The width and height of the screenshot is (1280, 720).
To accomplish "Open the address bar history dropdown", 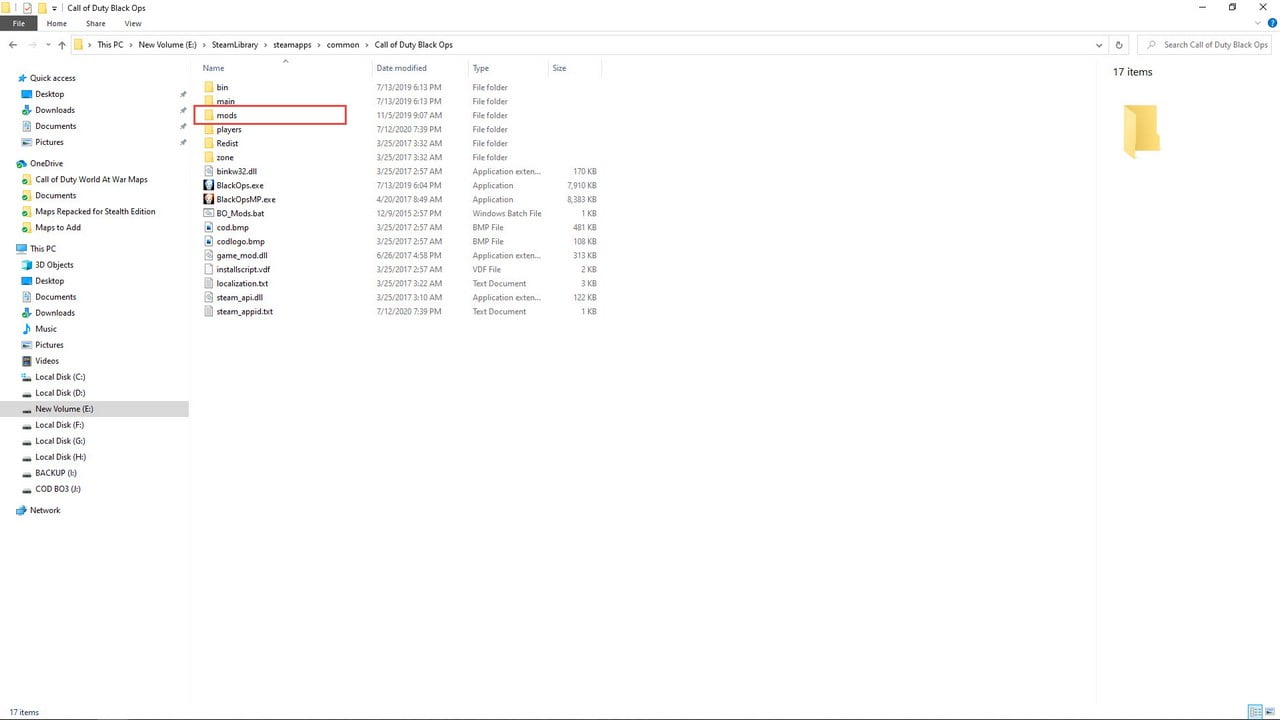I will 1100,45.
